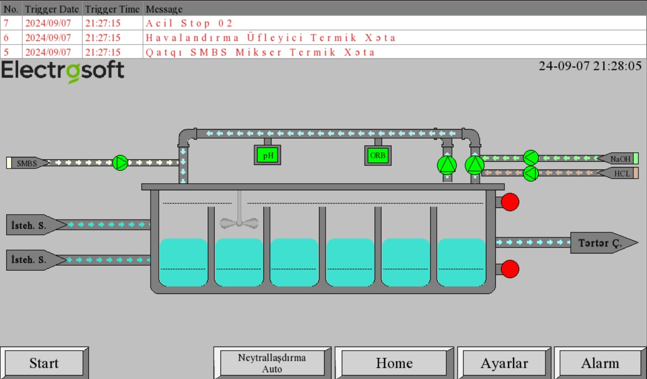Select the Acil Stop 02 alarm row
The image size is (647, 379).
[324, 23]
